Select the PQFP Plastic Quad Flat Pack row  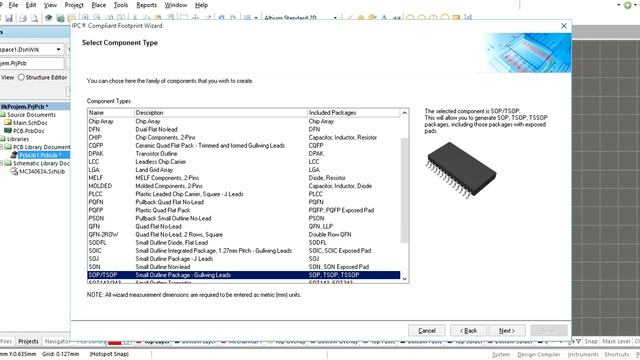tap(244, 210)
